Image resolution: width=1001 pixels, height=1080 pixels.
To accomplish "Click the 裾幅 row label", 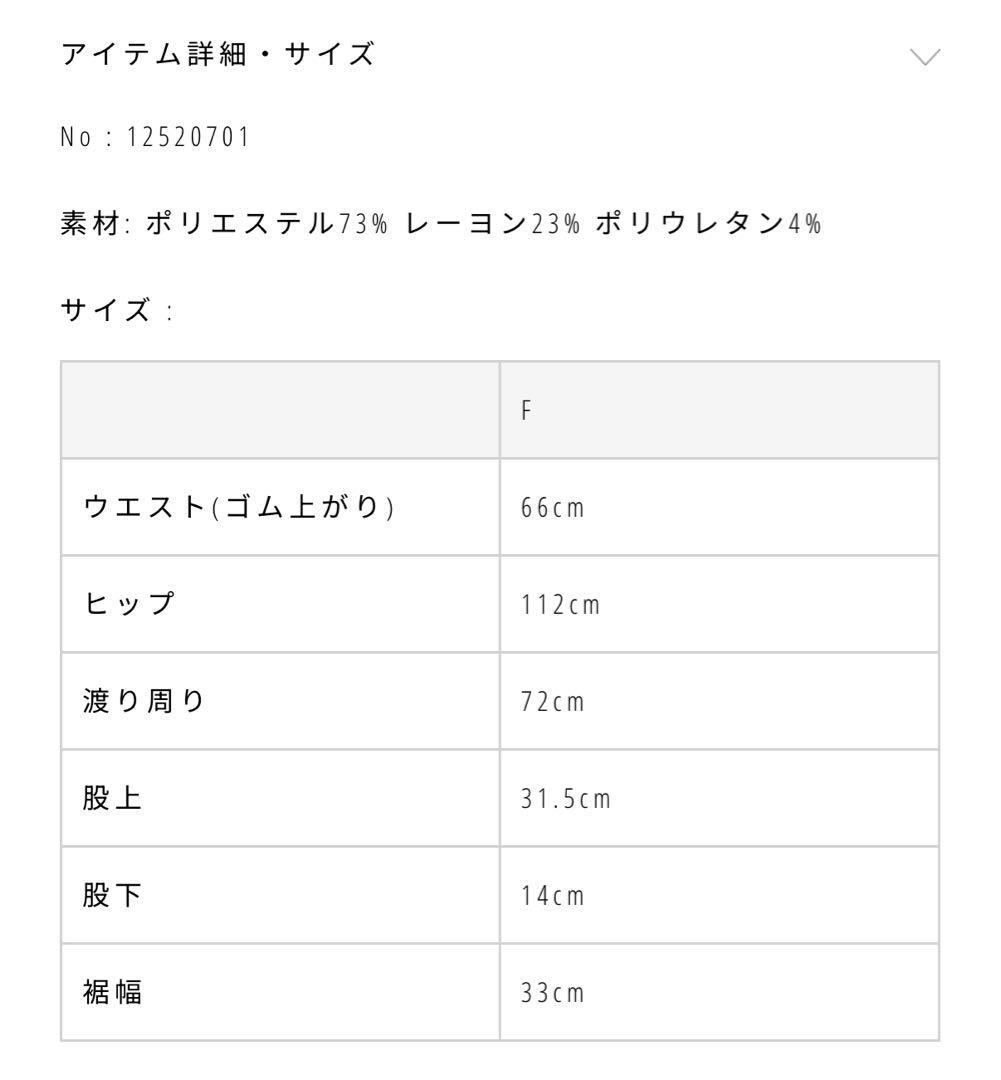I will 112,993.
